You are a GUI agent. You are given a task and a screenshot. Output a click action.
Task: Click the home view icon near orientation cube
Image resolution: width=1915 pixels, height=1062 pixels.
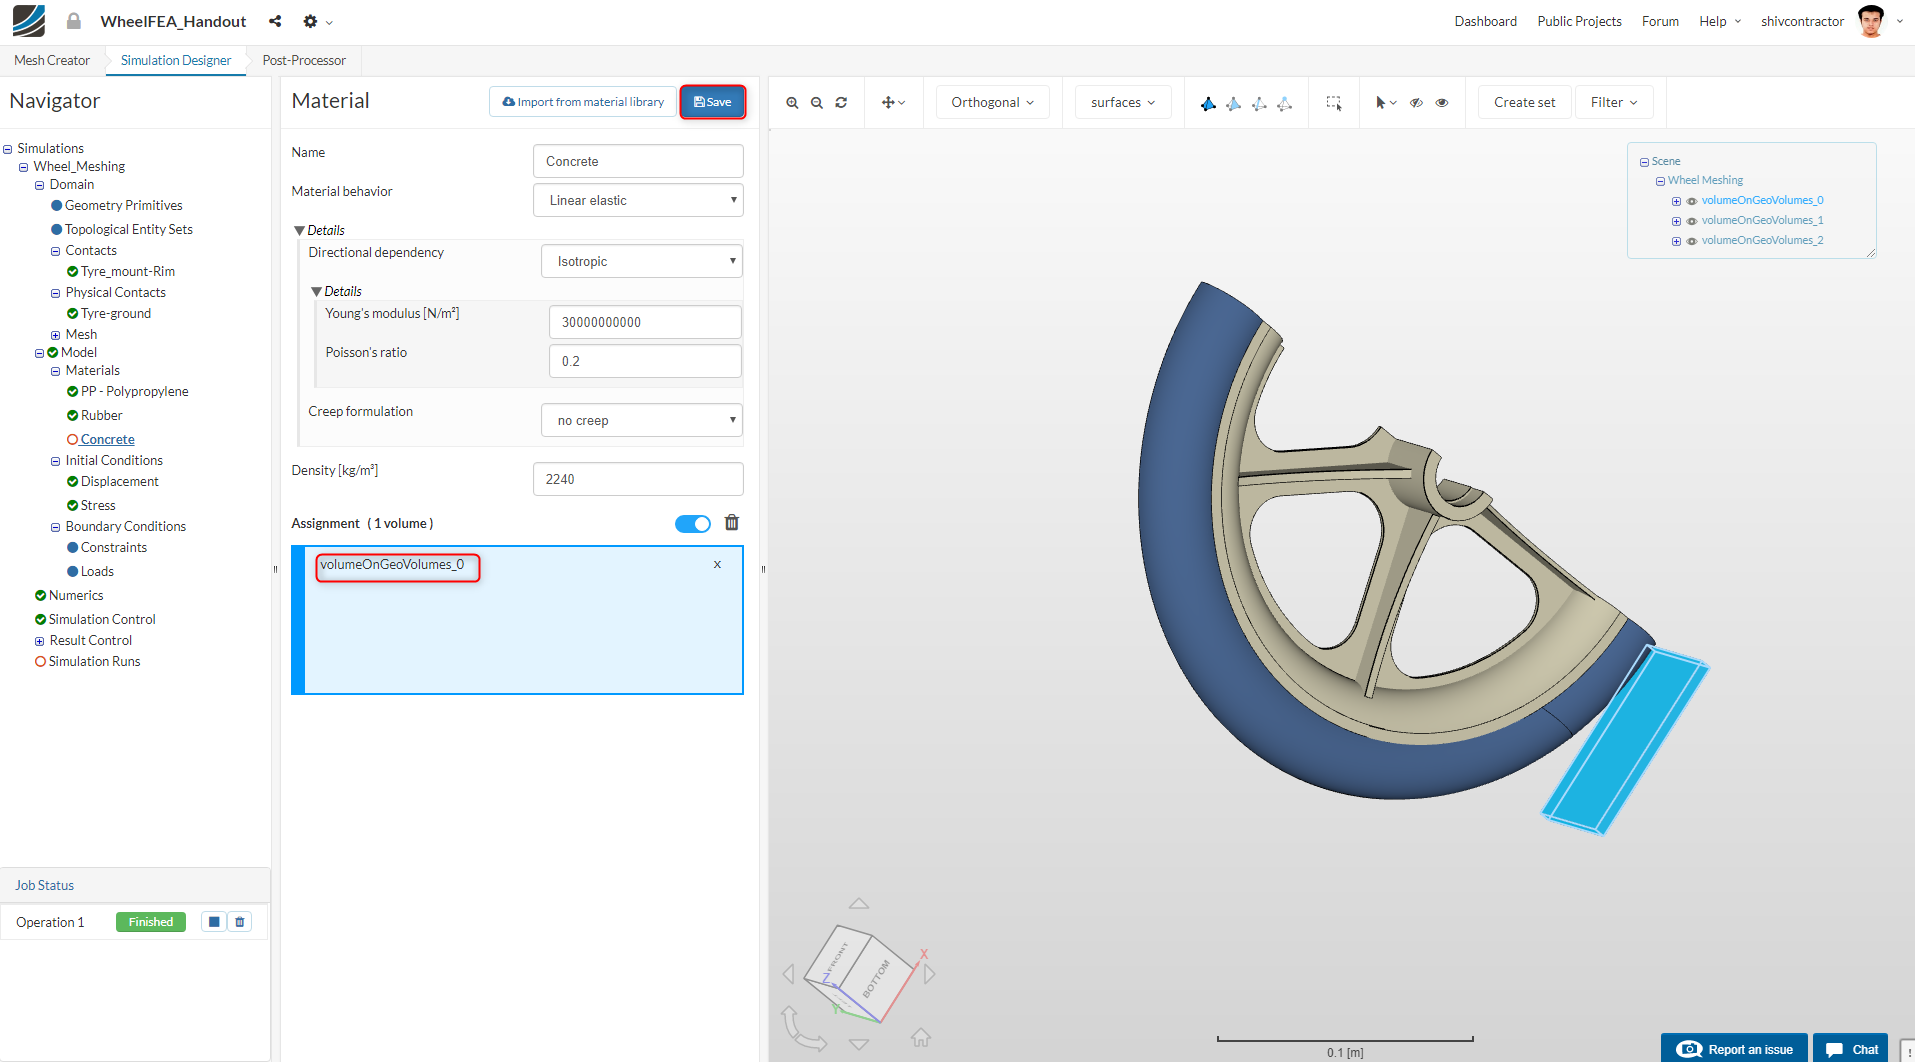(920, 1037)
